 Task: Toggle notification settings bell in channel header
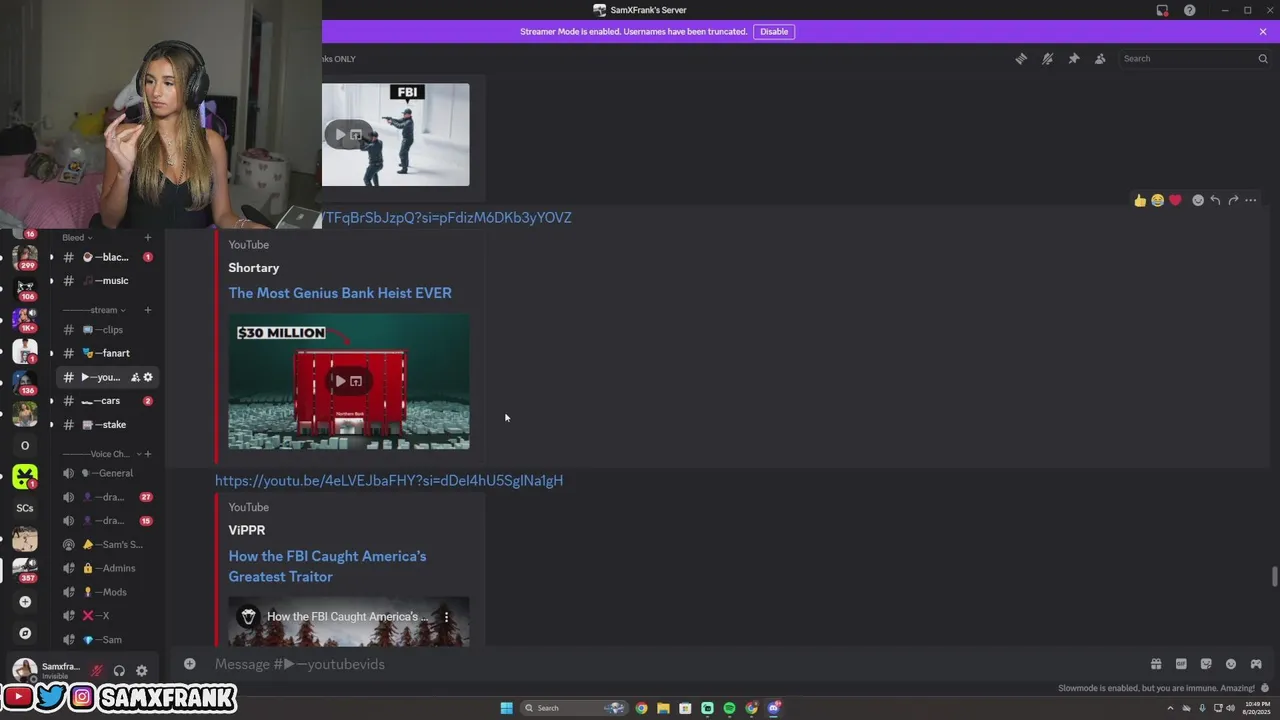(1047, 59)
